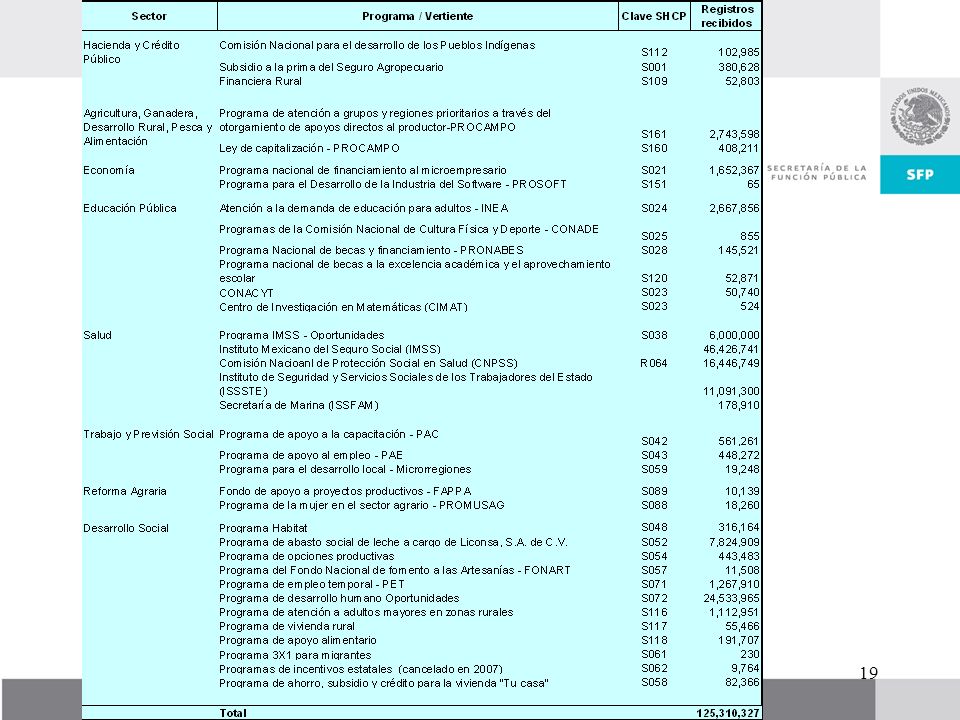Viewport: 960px width, 720px height.
Task: Click the 'Tu casa' housing program row
Action: click(x=384, y=683)
